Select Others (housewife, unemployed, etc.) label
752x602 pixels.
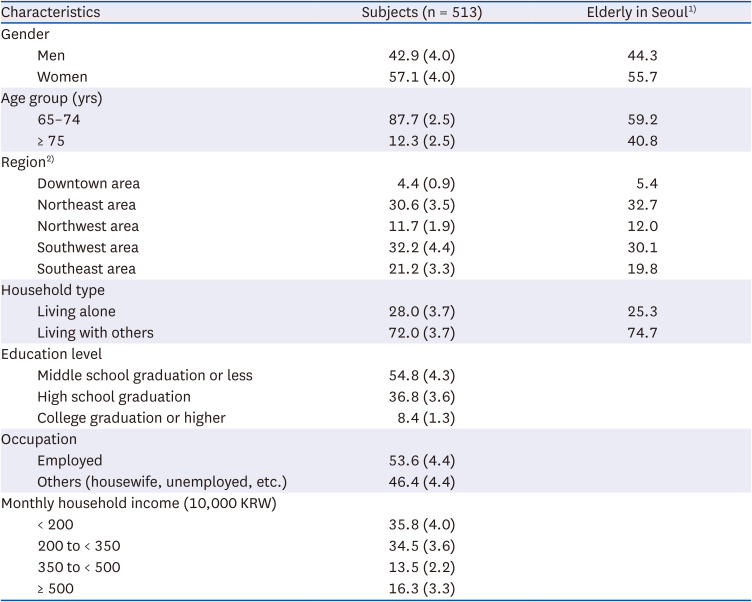point(162,482)
